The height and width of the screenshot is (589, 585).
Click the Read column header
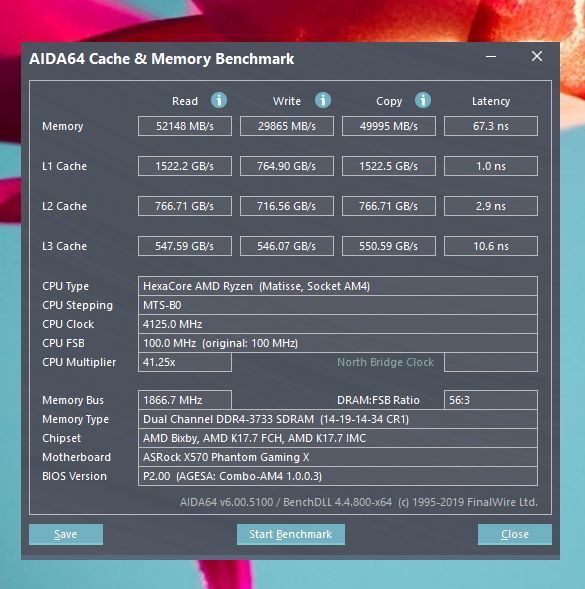[185, 101]
